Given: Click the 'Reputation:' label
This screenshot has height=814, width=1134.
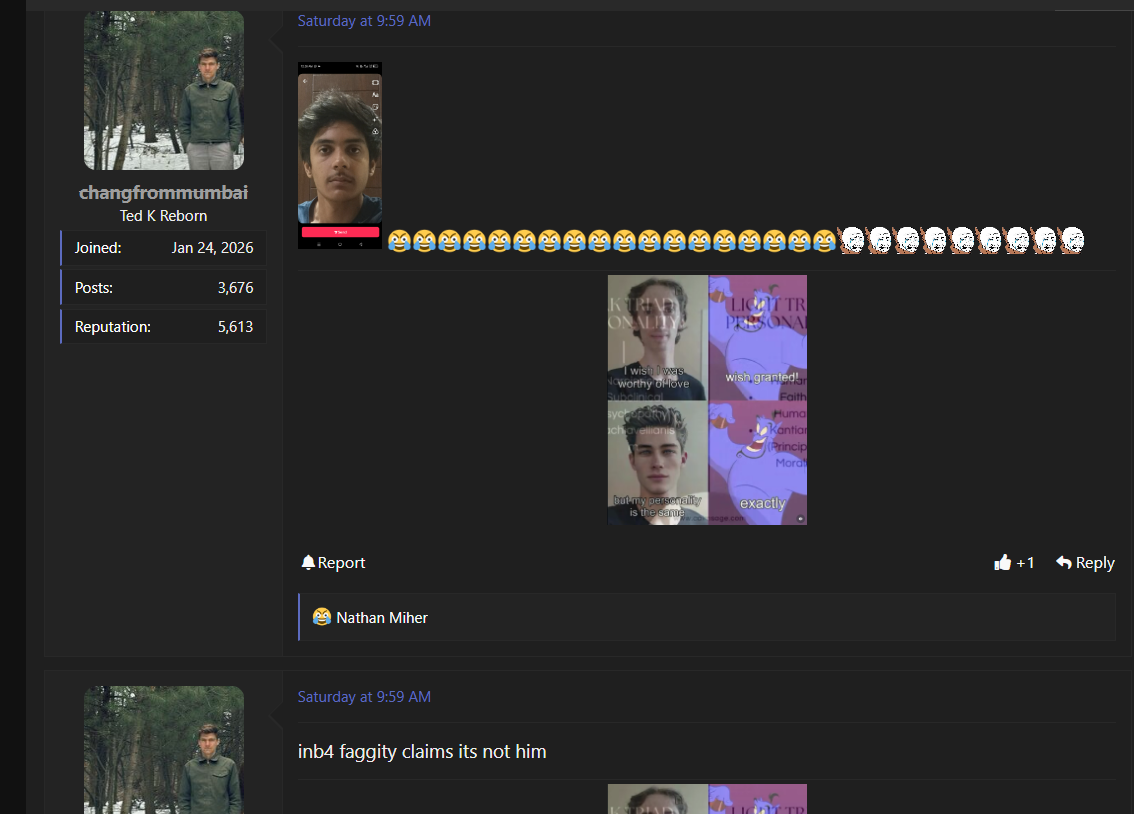Looking at the screenshot, I should (113, 327).
